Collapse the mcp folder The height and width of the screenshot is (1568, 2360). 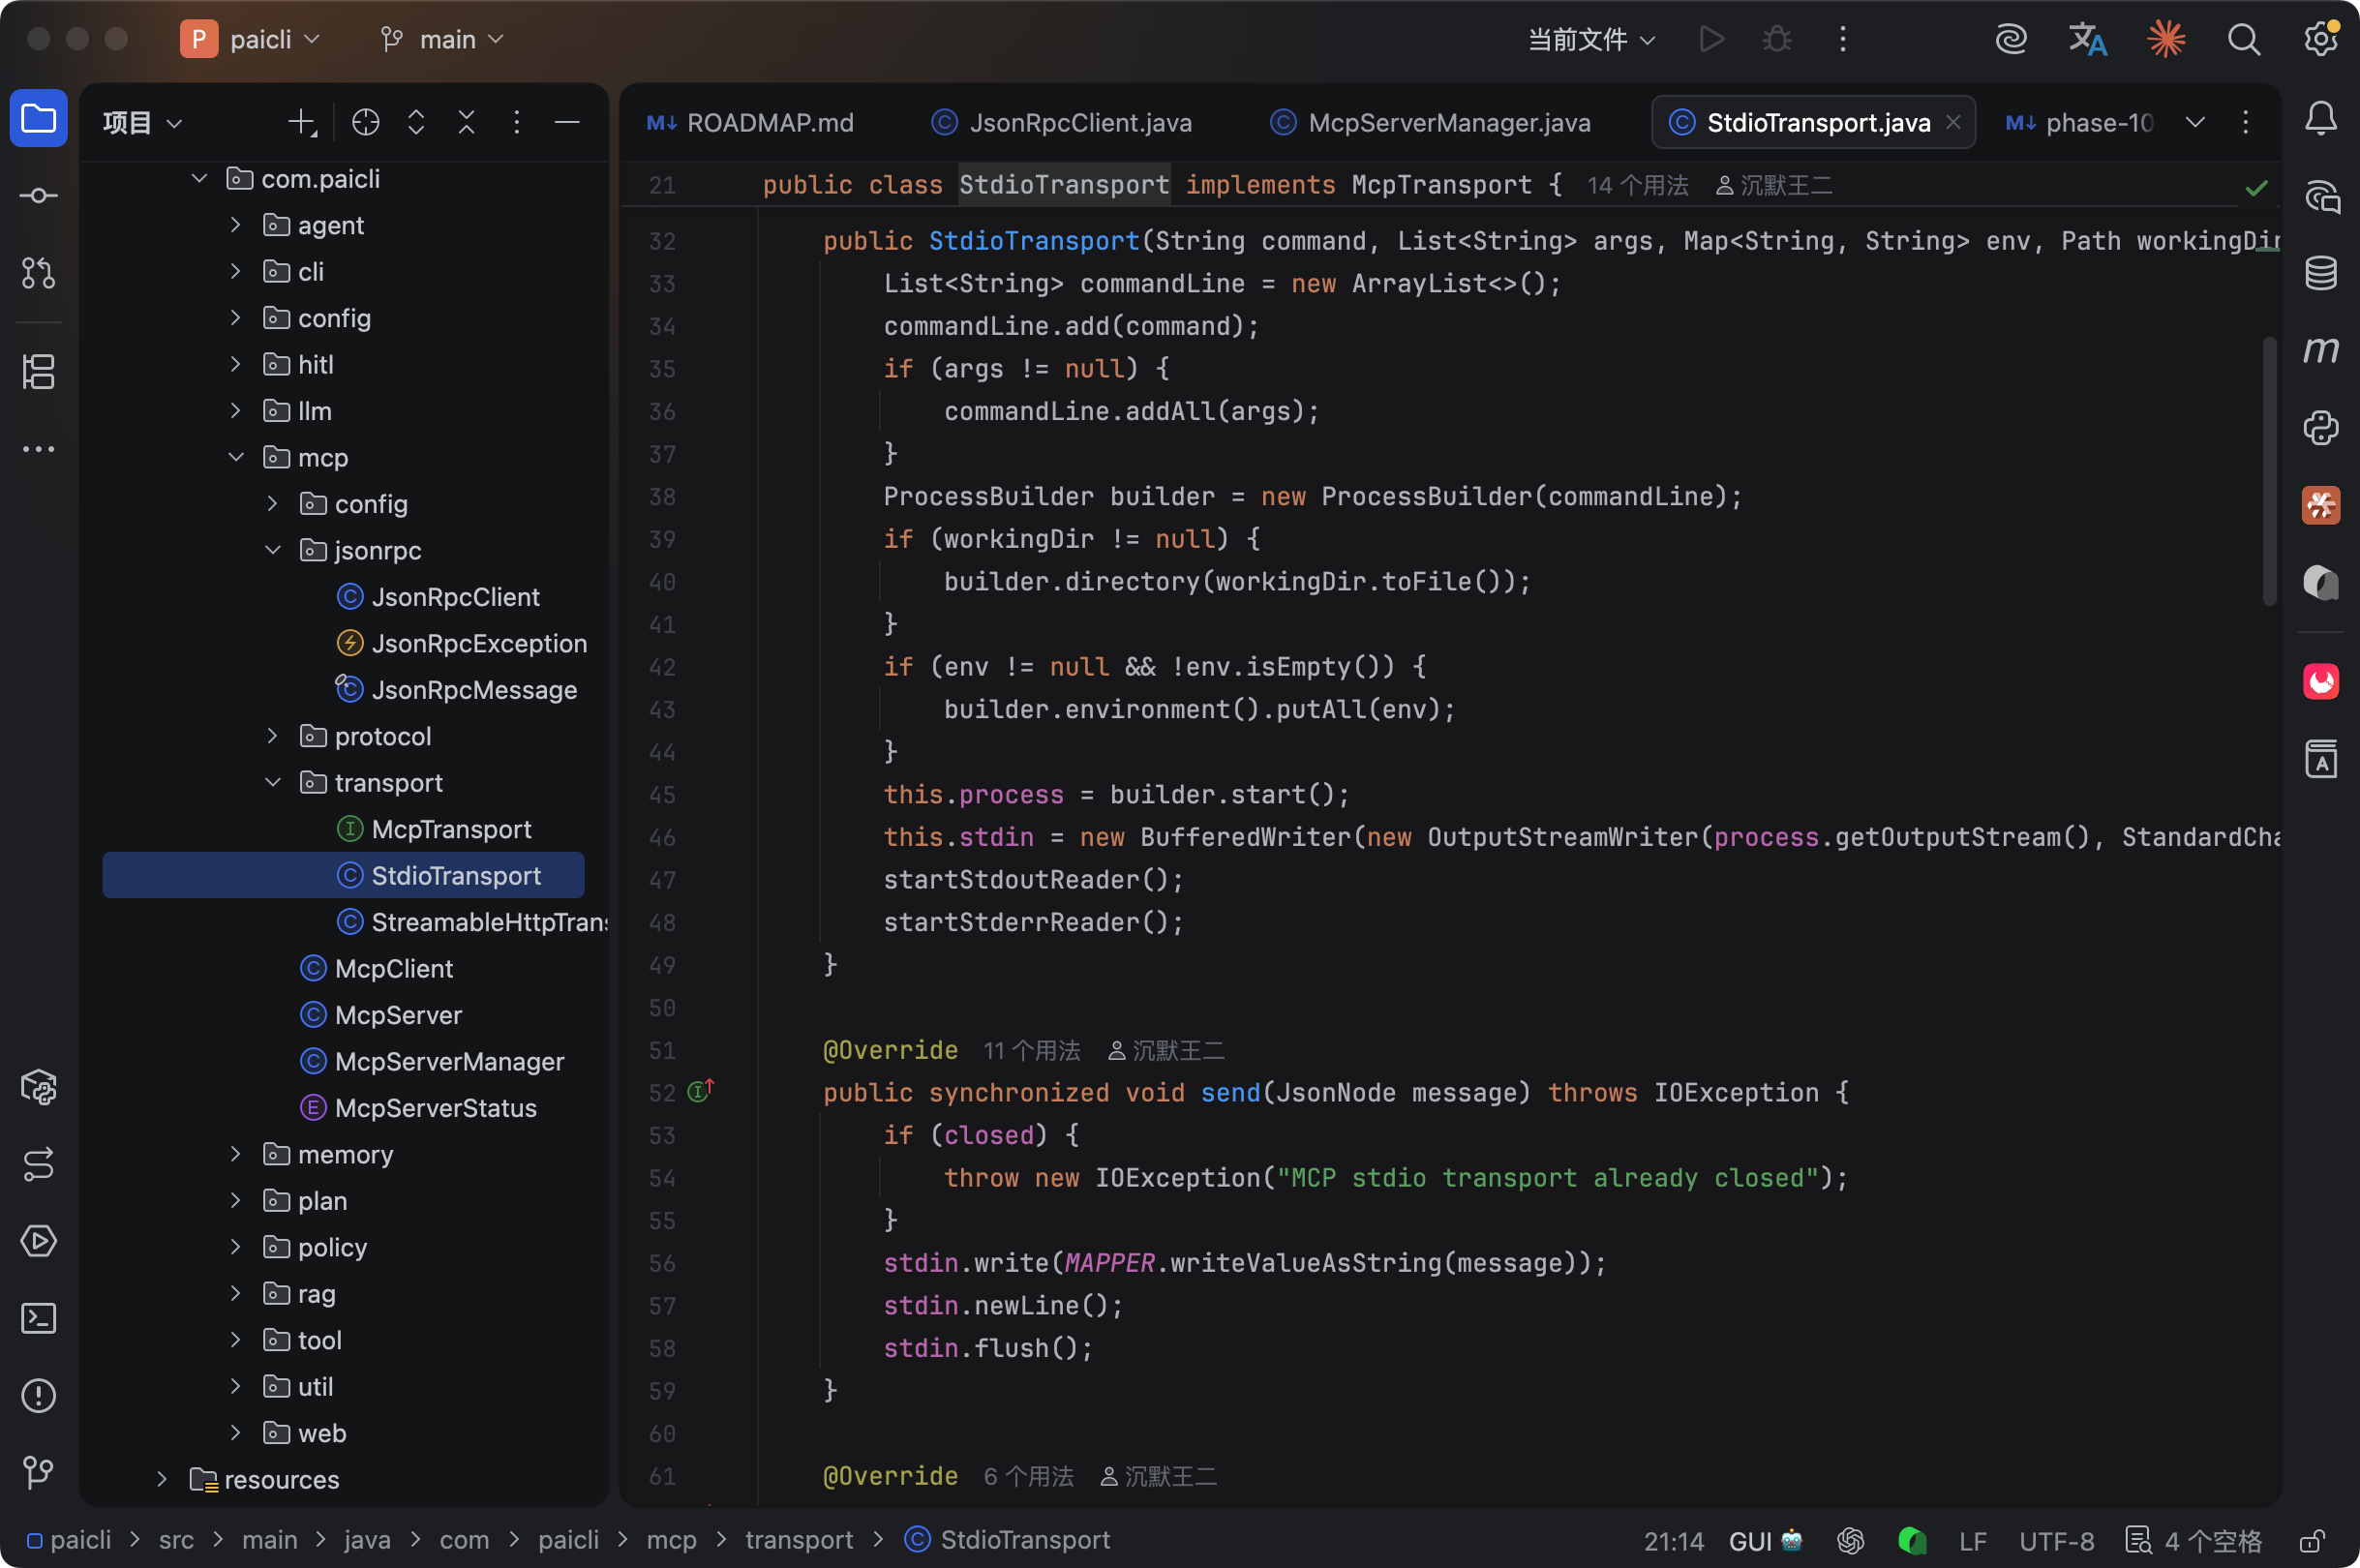click(x=235, y=457)
